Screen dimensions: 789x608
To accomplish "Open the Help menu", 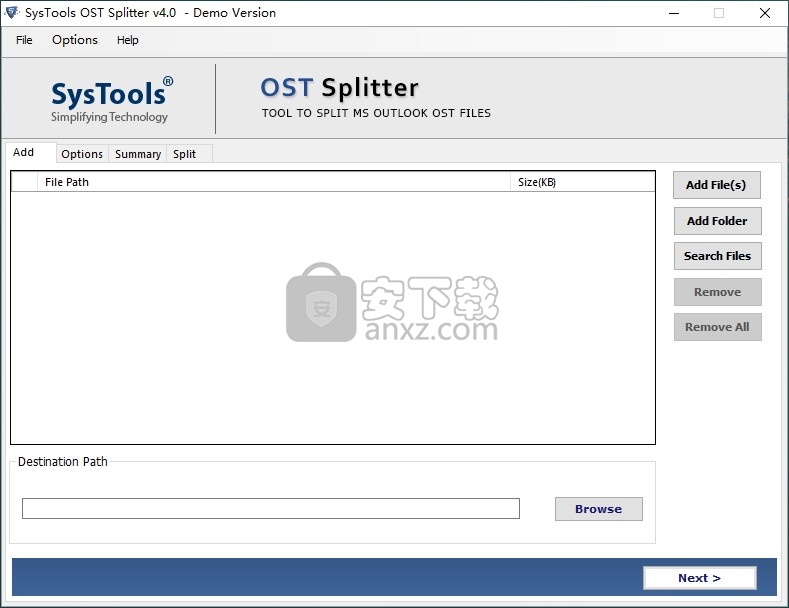I will point(128,40).
